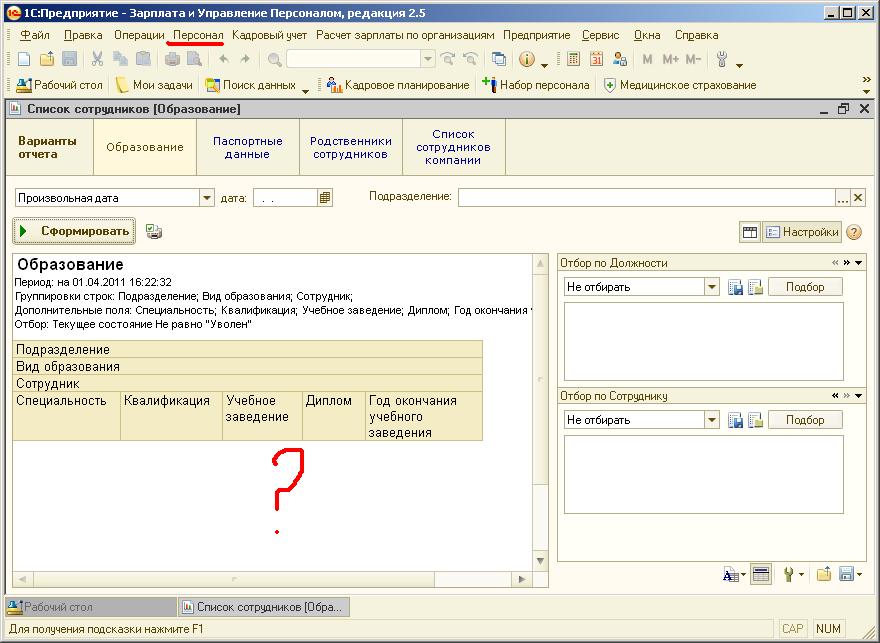The height and width of the screenshot is (643, 880).
Task: Click the orange question mark help icon
Action: [x=854, y=232]
